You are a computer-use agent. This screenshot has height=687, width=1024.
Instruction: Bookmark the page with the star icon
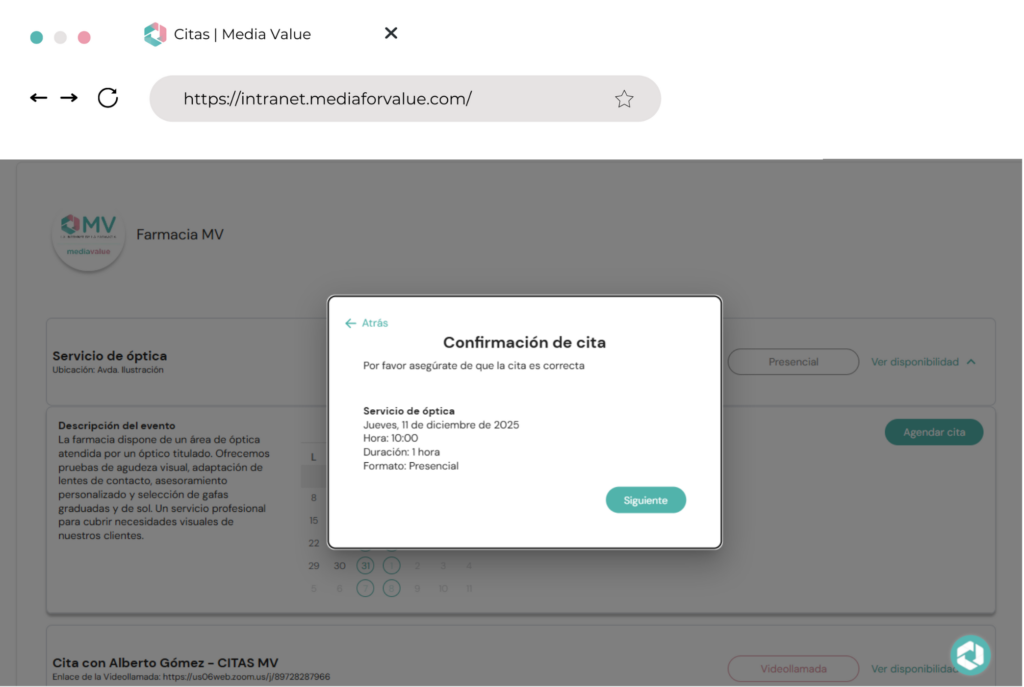tap(624, 99)
